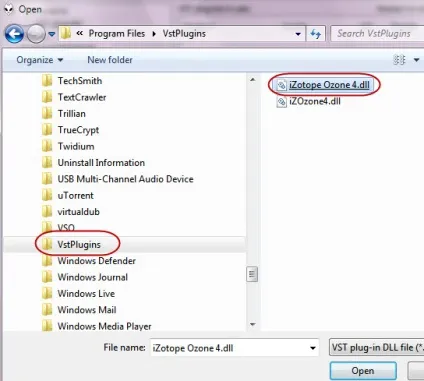Select the VSO folder

[66, 228]
